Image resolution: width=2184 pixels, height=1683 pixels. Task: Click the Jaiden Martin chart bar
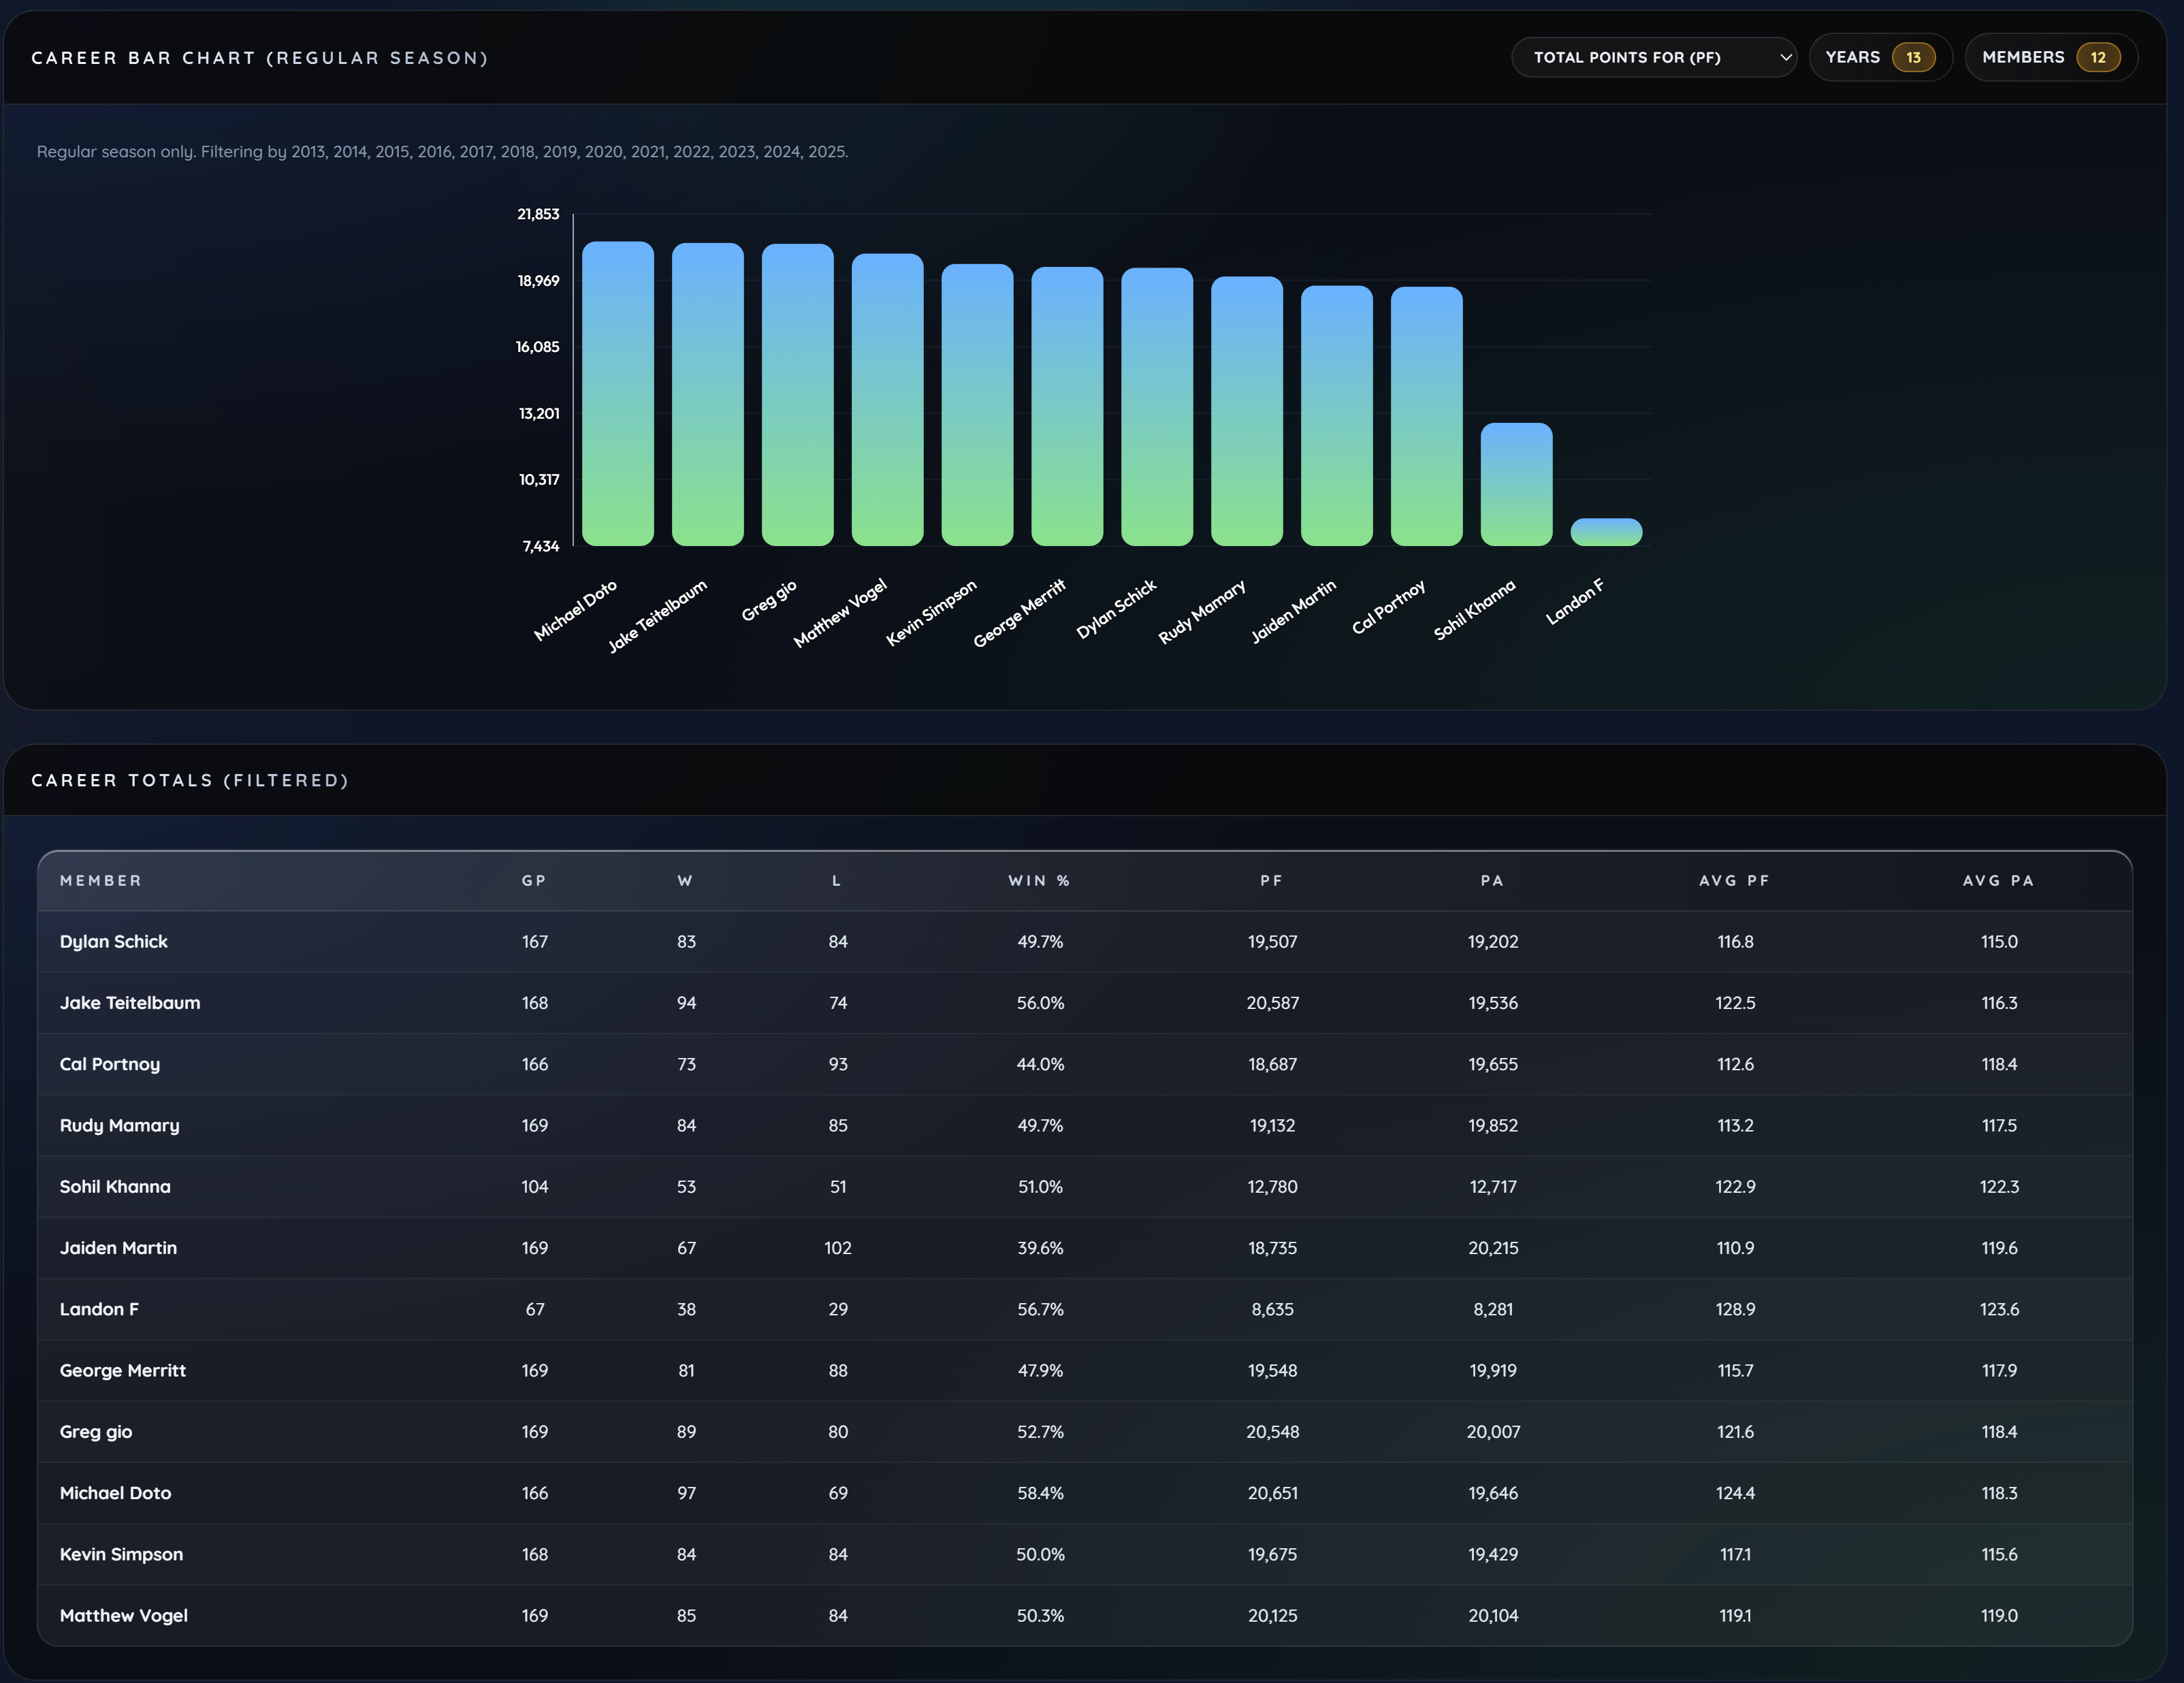click(1337, 415)
